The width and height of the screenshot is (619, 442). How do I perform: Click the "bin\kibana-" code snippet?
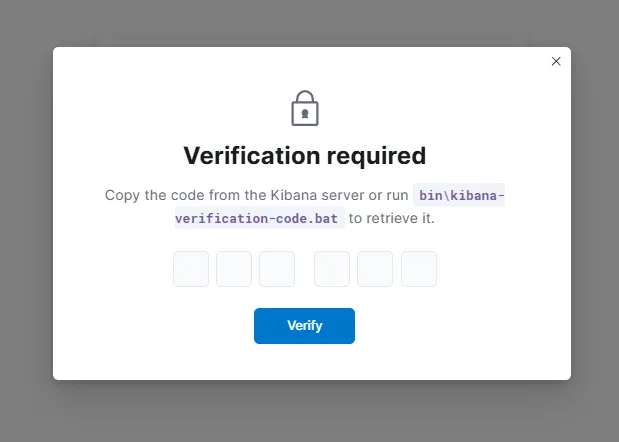[459, 195]
